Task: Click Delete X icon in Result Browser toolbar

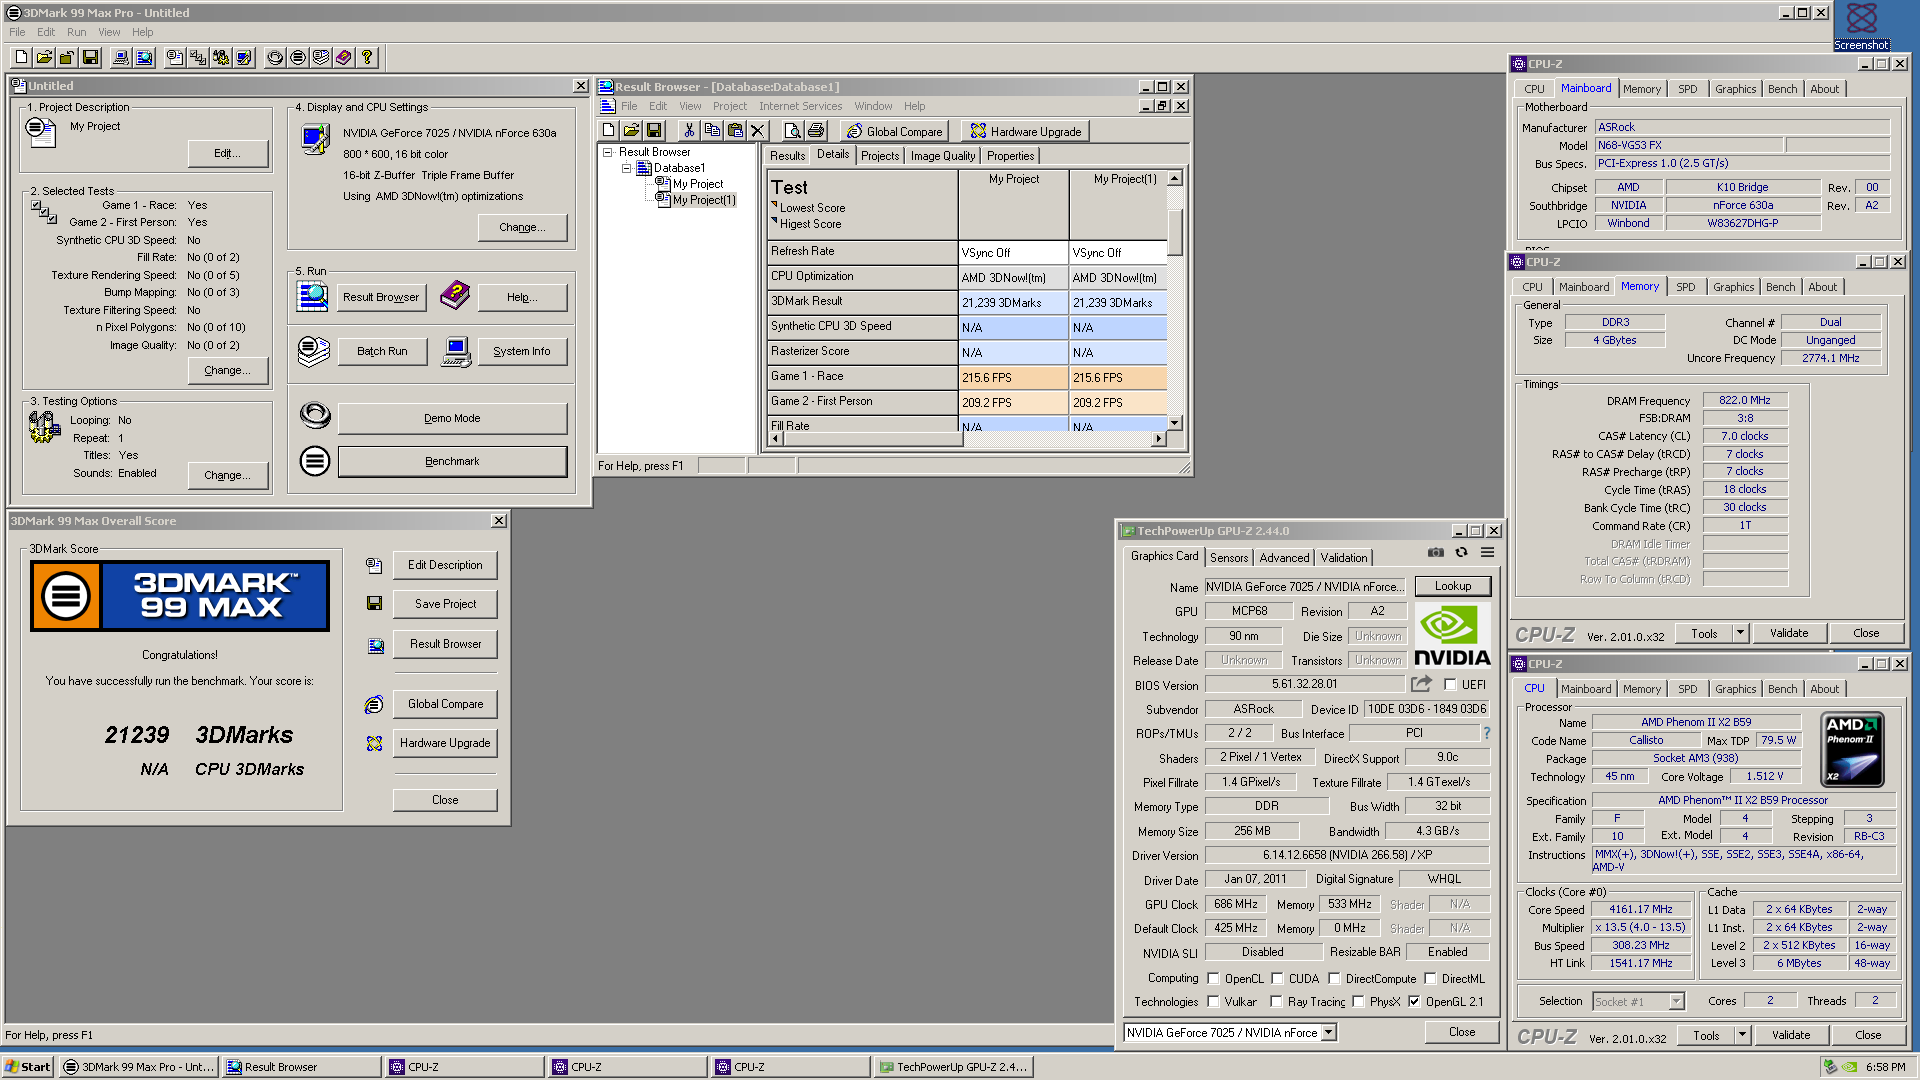Action: click(x=758, y=131)
